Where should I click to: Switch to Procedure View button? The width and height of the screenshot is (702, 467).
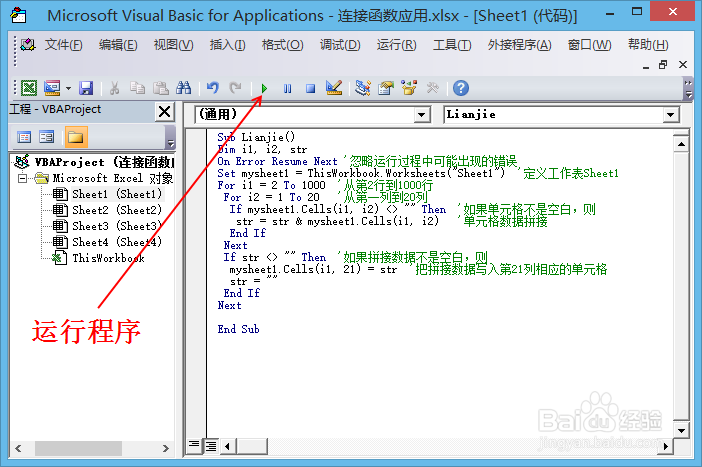click(x=194, y=445)
